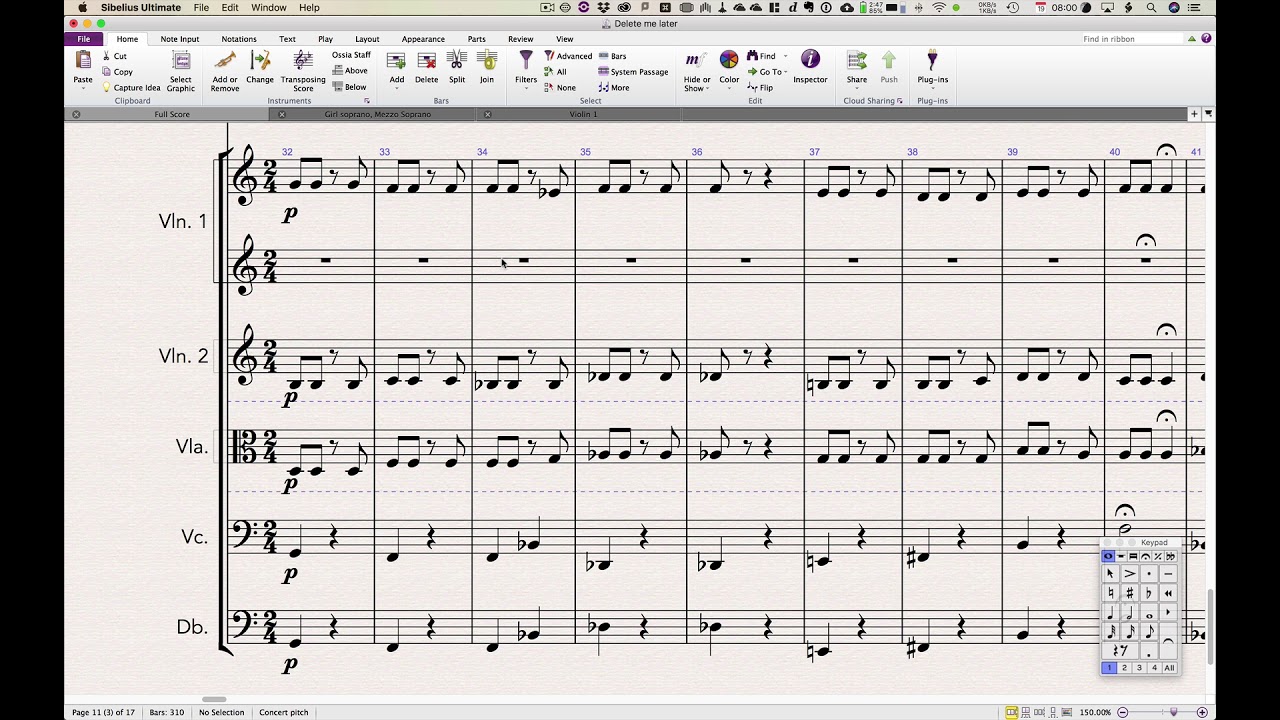Collapse the ribbon with green arrow

(x=1192, y=39)
